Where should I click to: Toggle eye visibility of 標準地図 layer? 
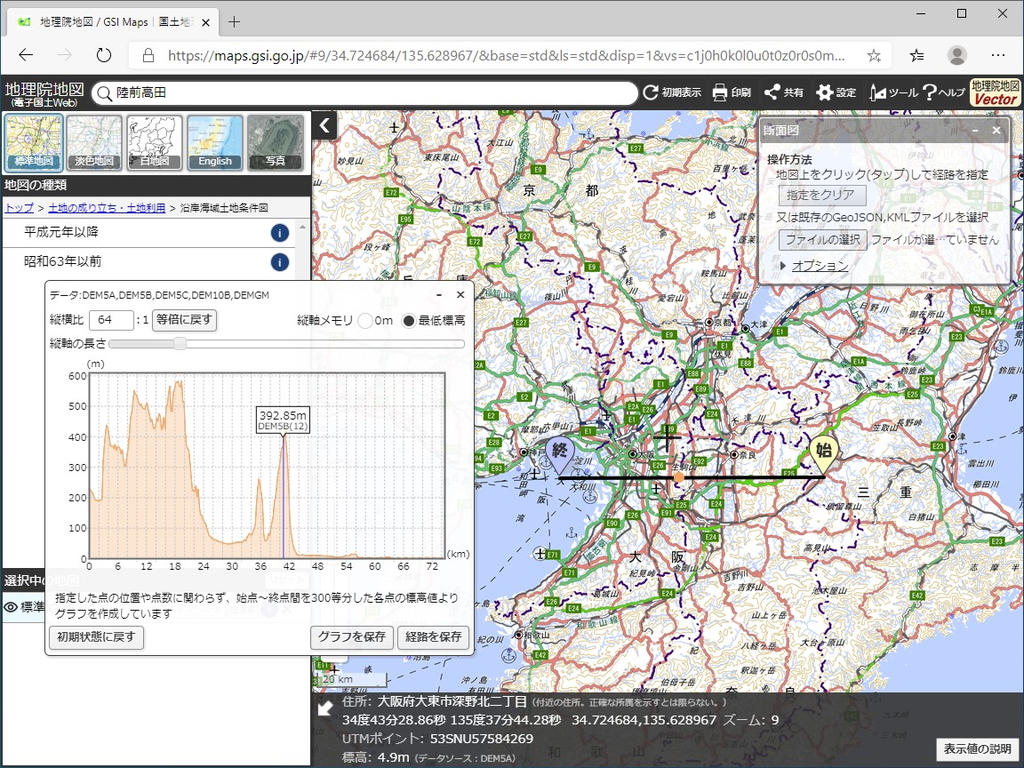[12, 607]
